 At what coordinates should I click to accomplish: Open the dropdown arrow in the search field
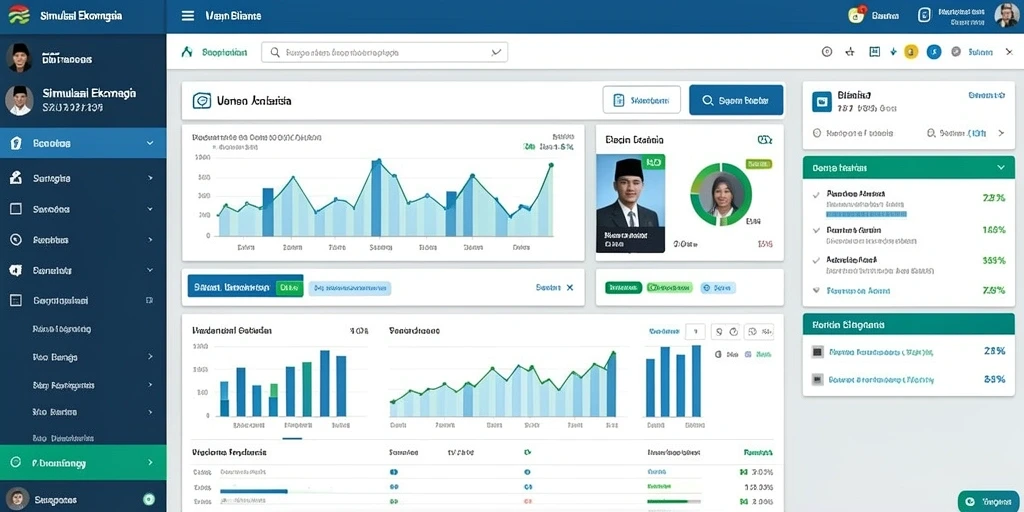(x=496, y=52)
